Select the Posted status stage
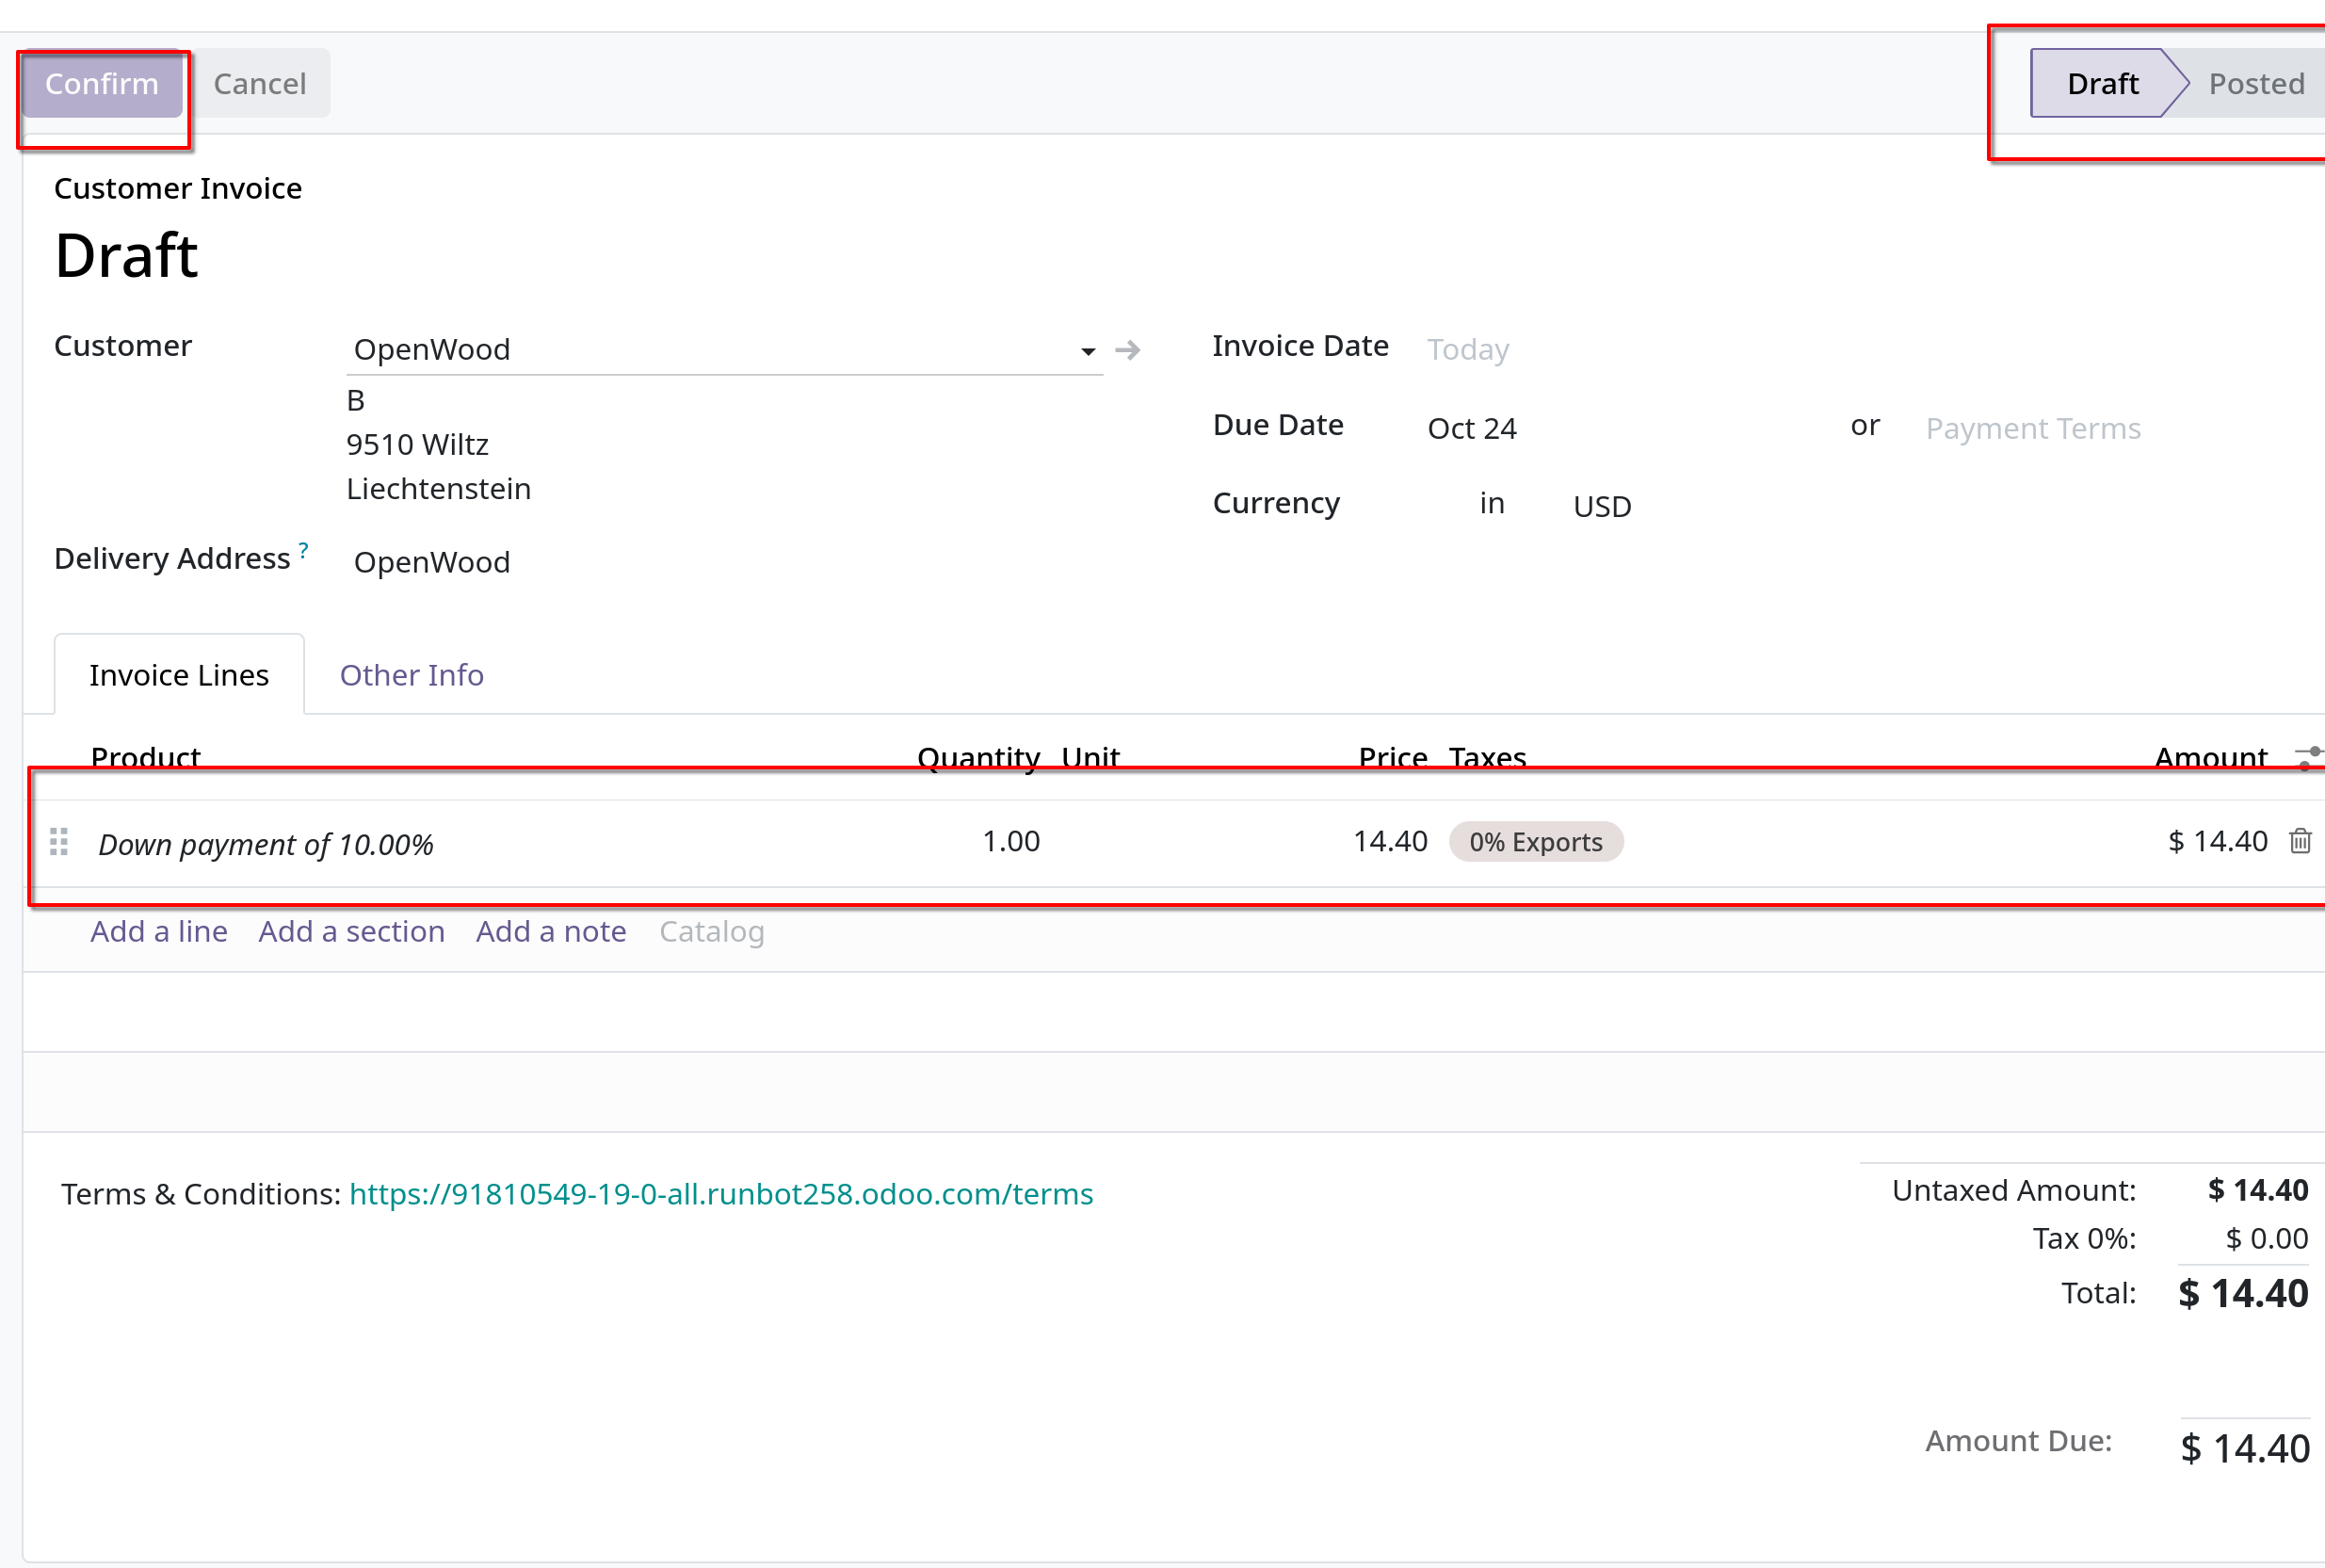Image resolution: width=2325 pixels, height=1568 pixels. 2256,84
